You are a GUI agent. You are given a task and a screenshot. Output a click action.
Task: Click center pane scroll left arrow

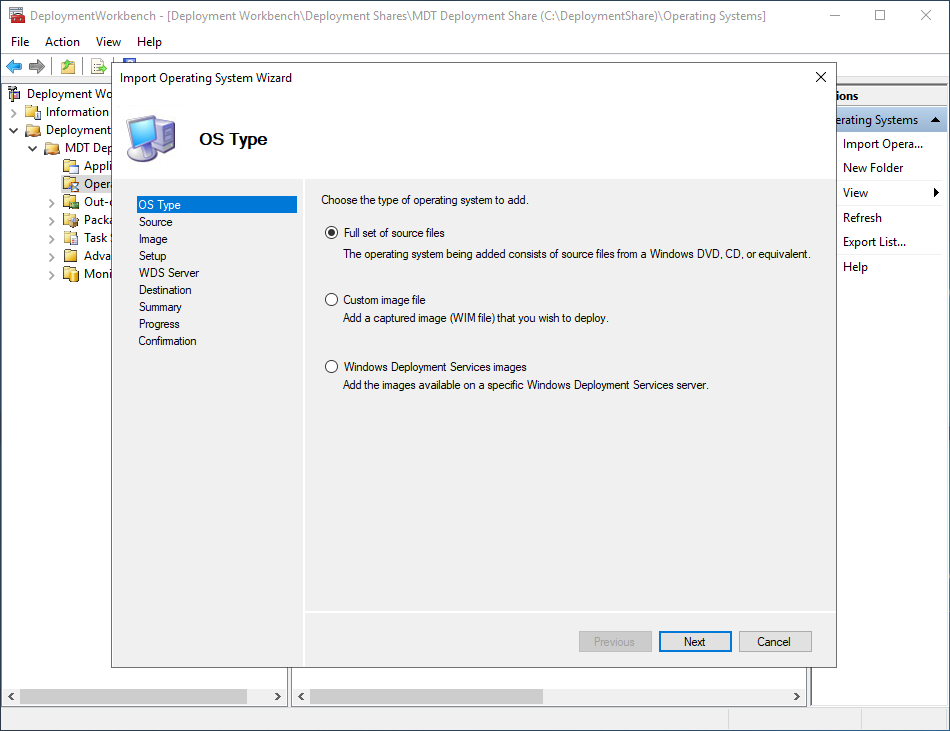[x=301, y=696]
